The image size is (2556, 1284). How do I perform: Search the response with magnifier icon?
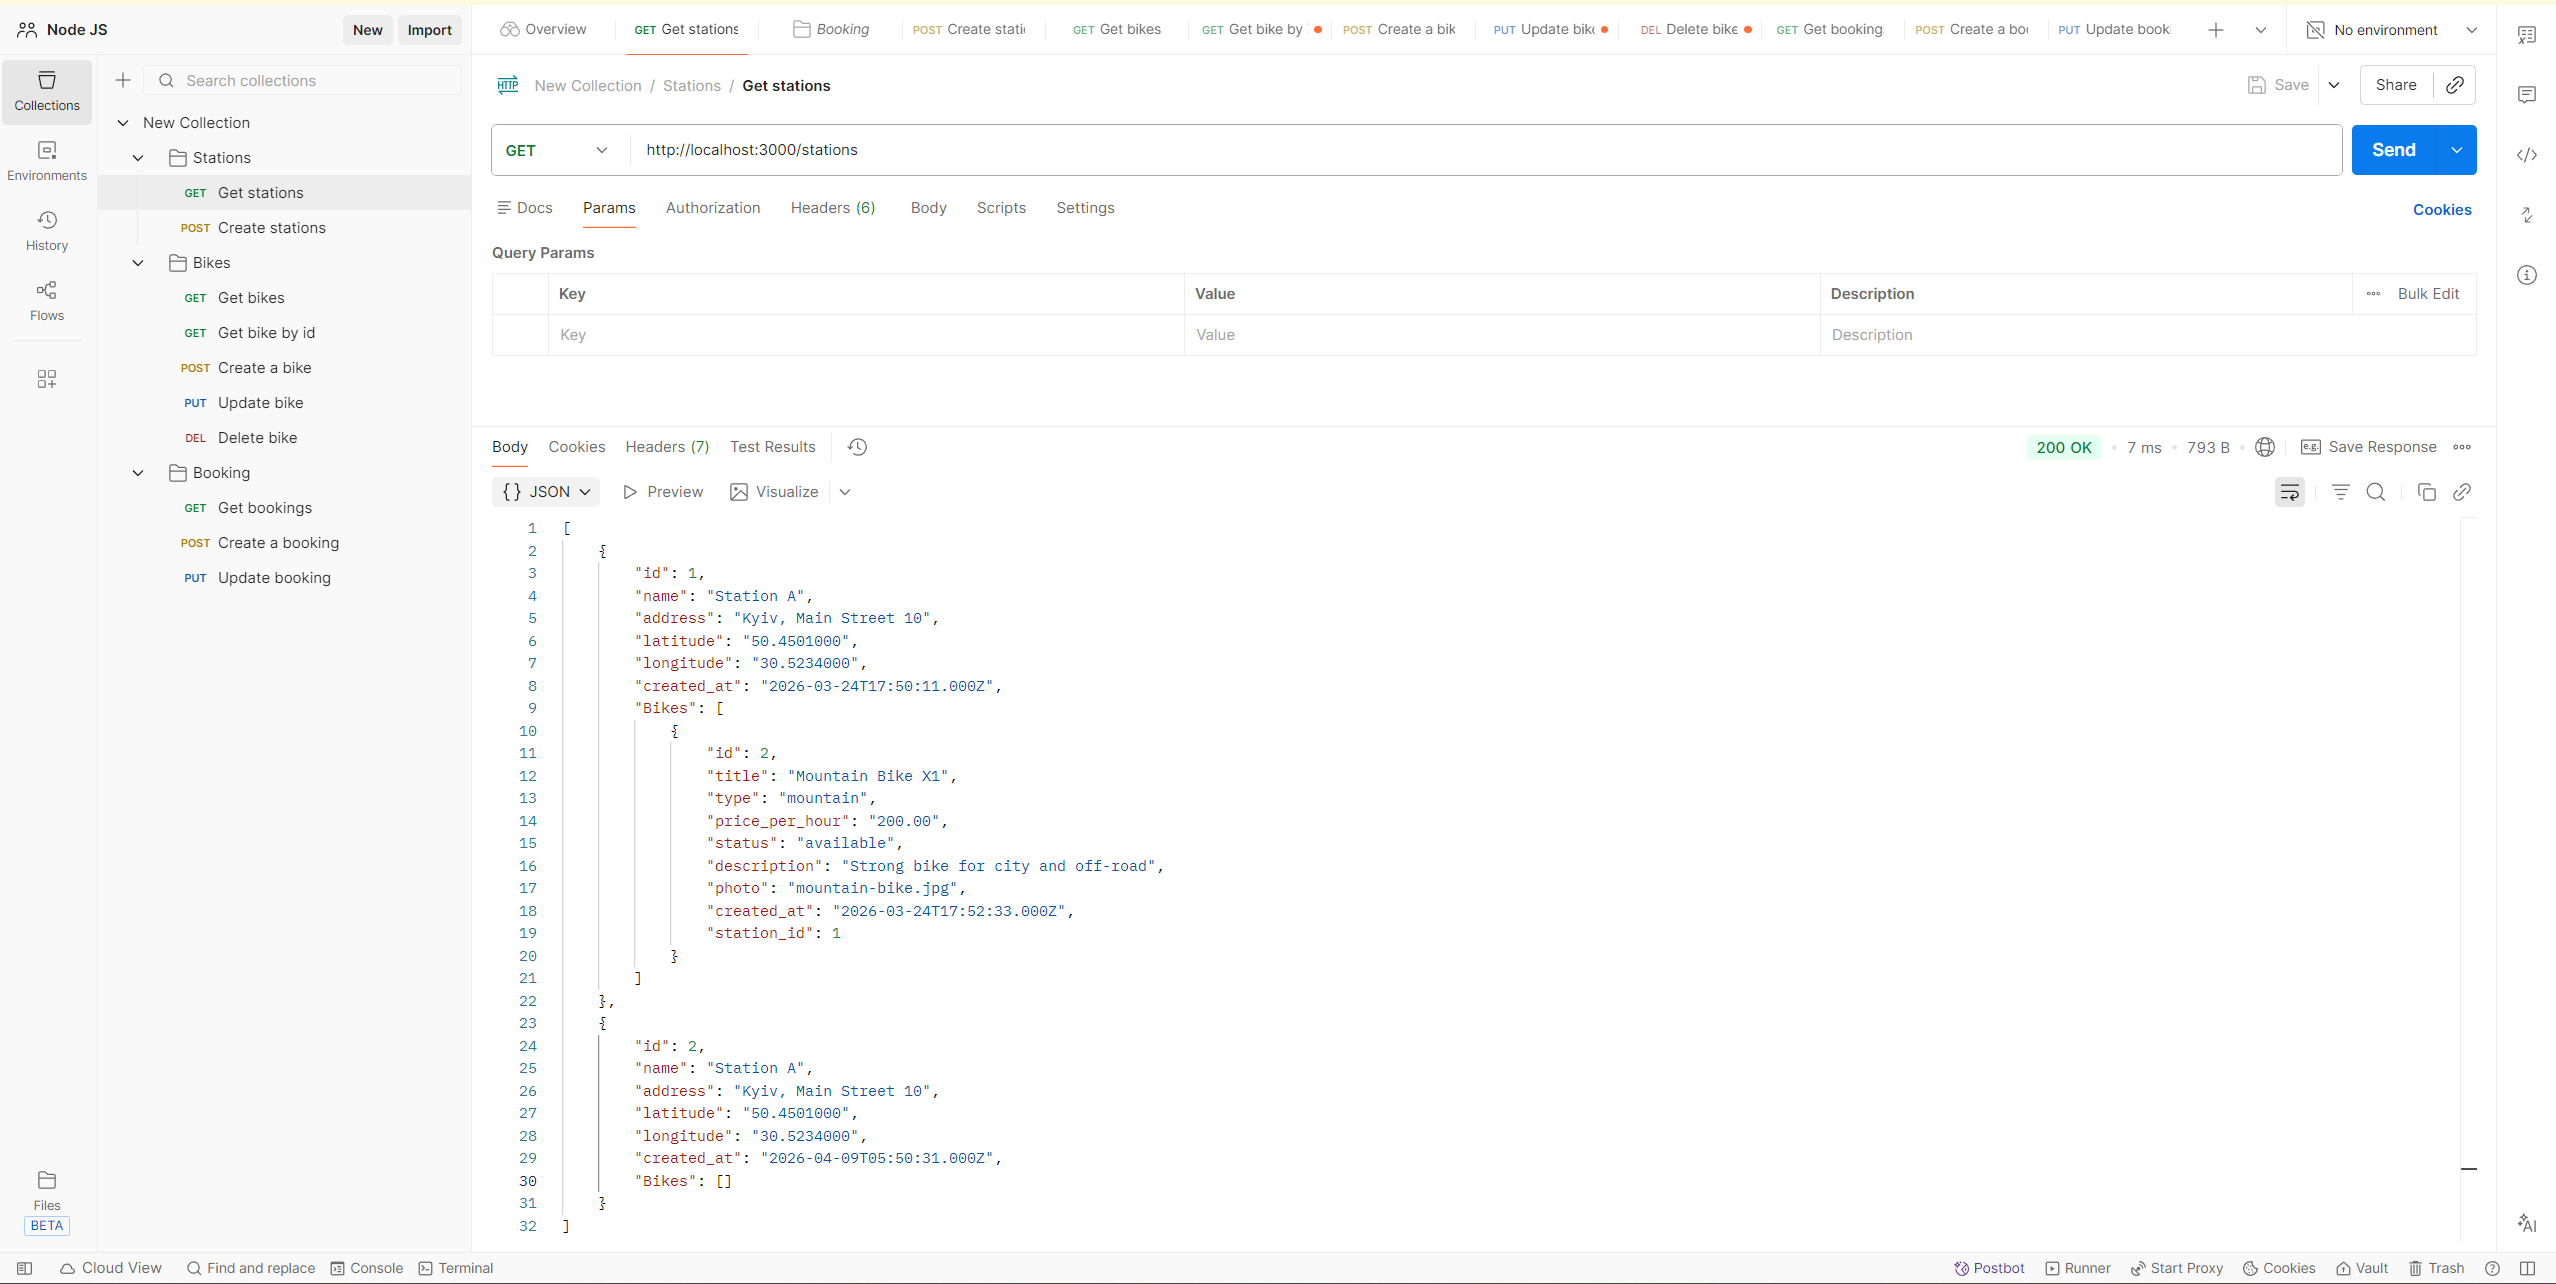2376,492
